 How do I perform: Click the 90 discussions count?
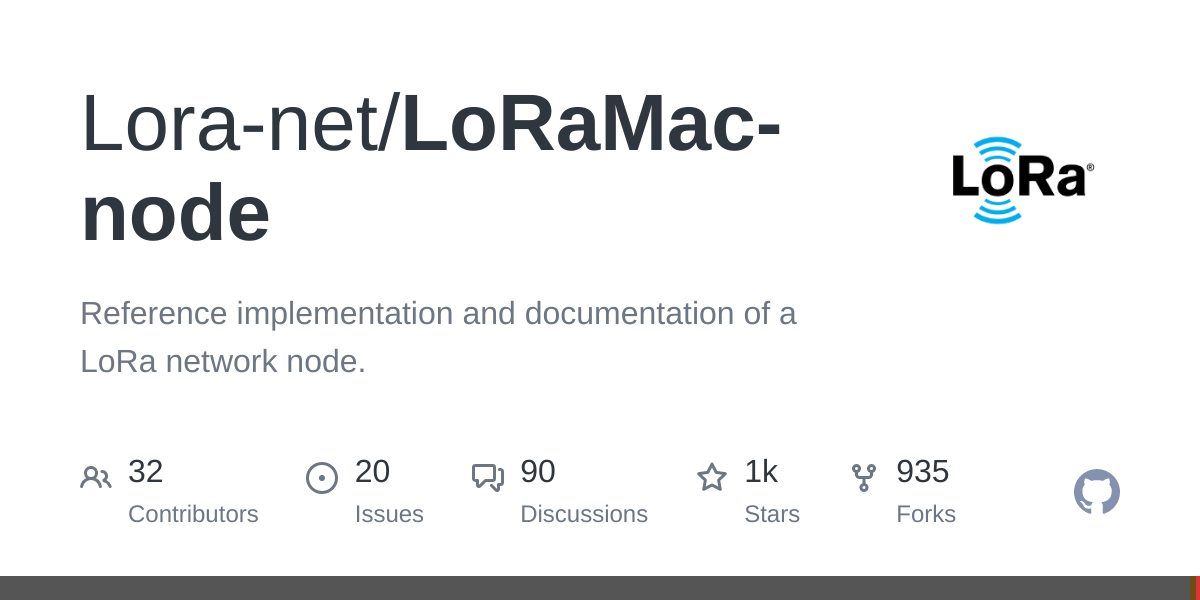pos(538,471)
